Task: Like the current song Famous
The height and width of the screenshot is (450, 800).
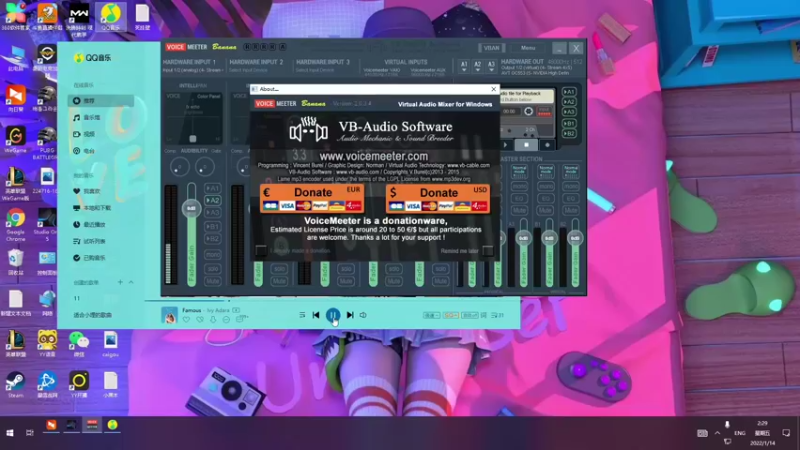Action: [186, 319]
